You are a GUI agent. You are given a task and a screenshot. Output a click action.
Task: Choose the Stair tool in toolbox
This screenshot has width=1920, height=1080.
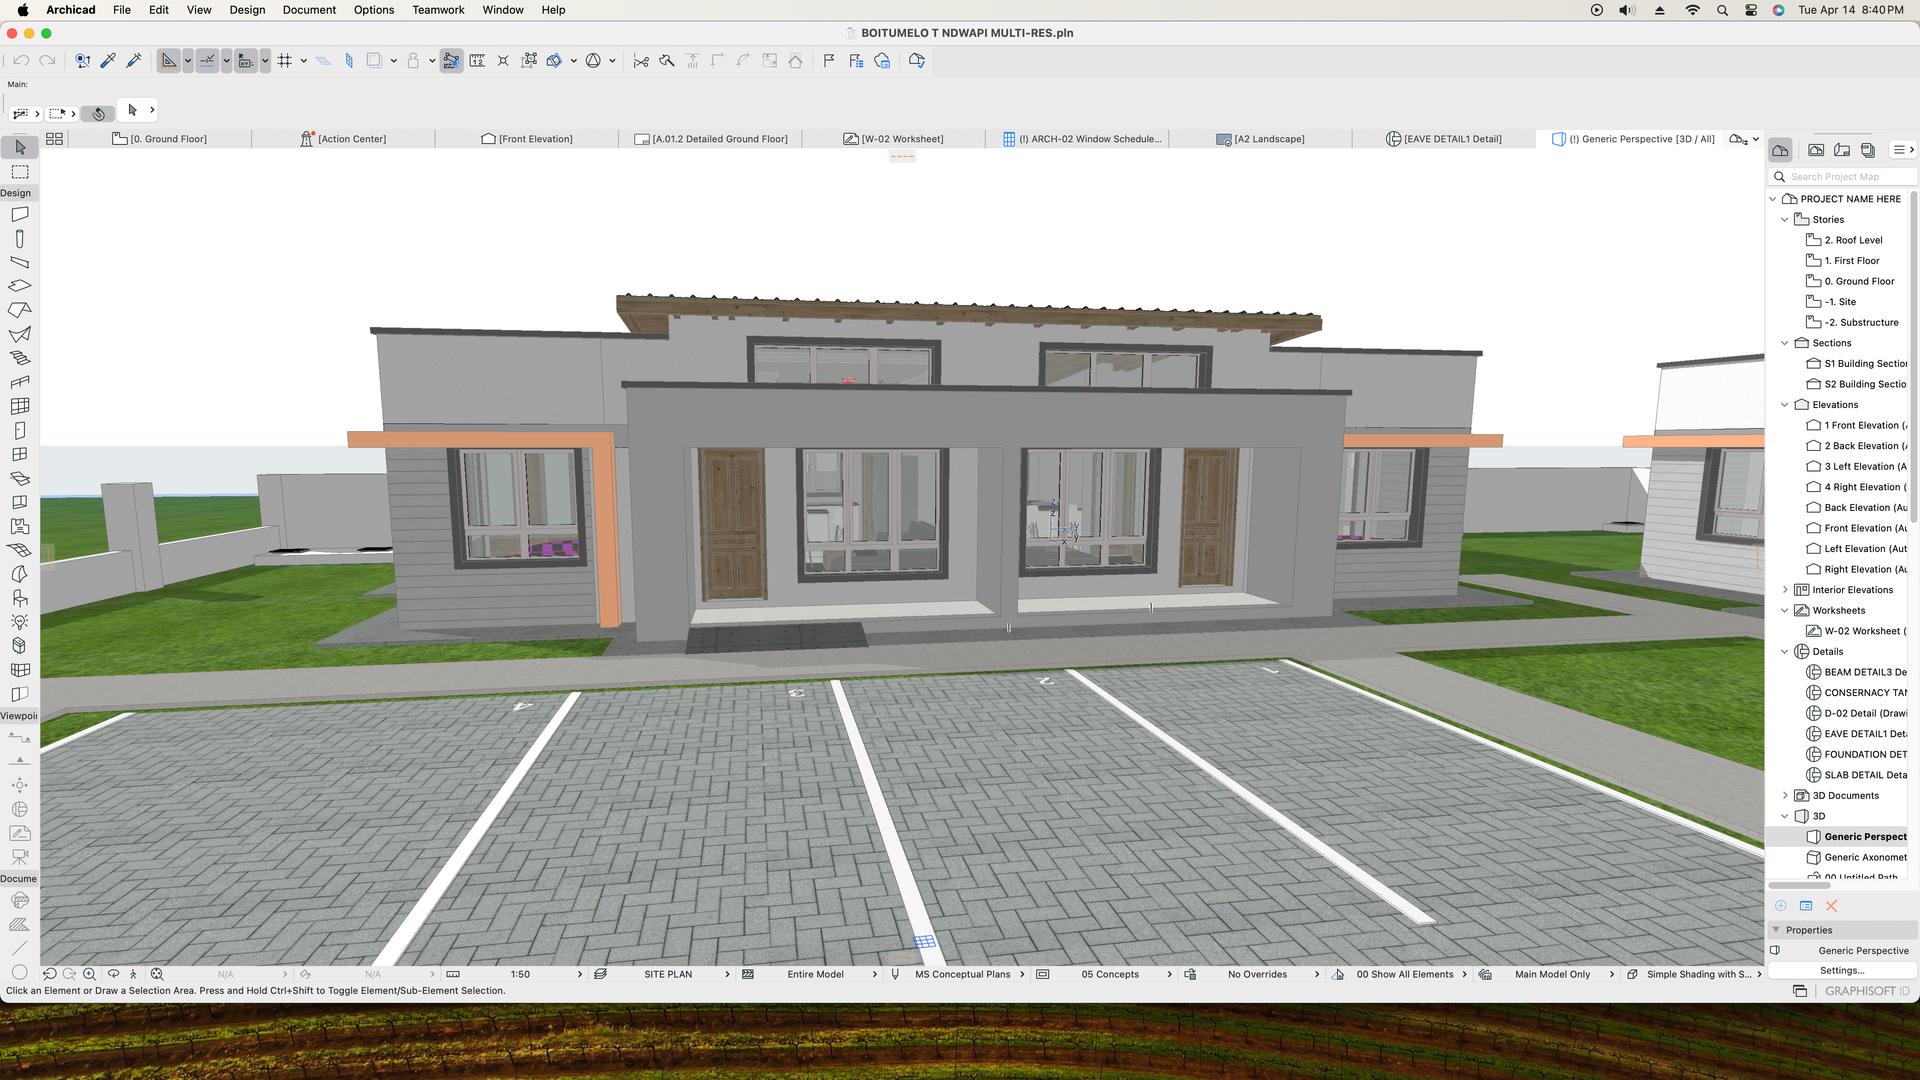20,358
